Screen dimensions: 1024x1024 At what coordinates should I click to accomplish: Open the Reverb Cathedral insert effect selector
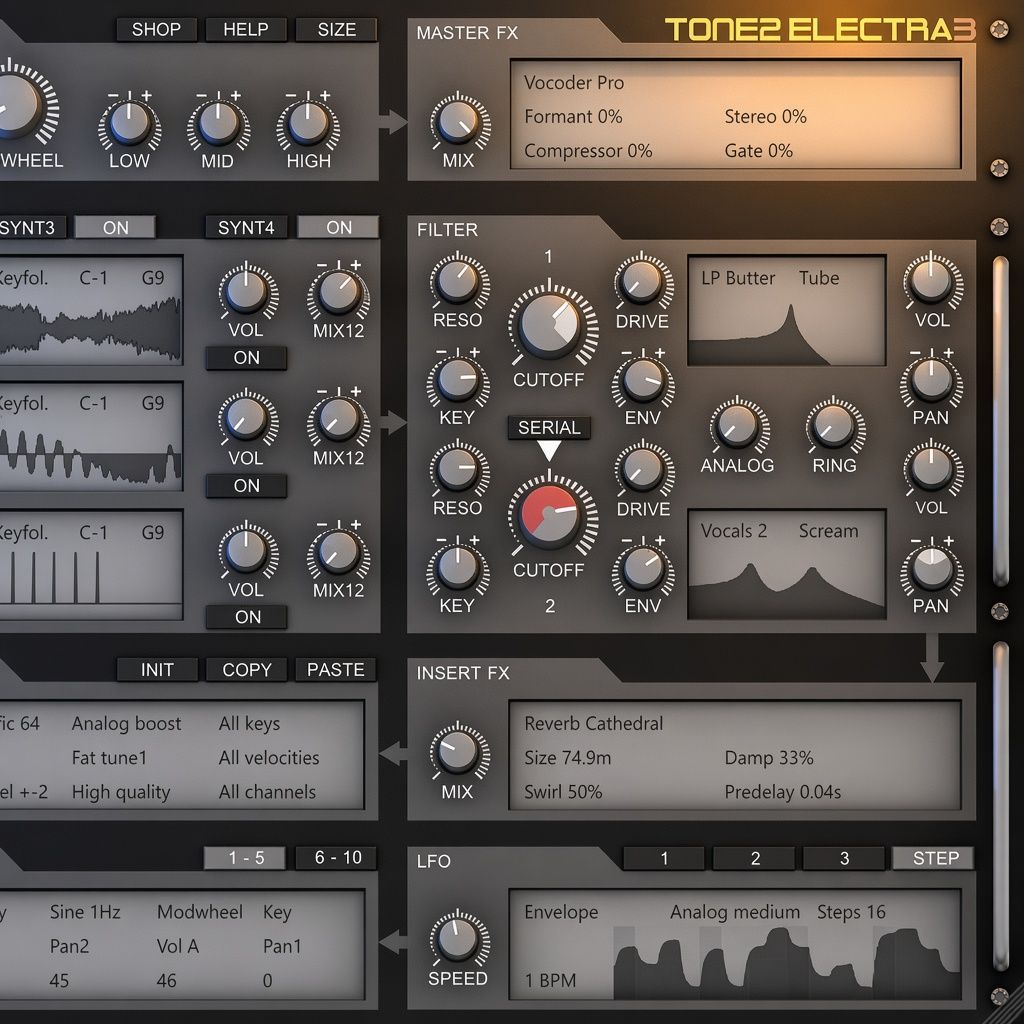[593, 724]
